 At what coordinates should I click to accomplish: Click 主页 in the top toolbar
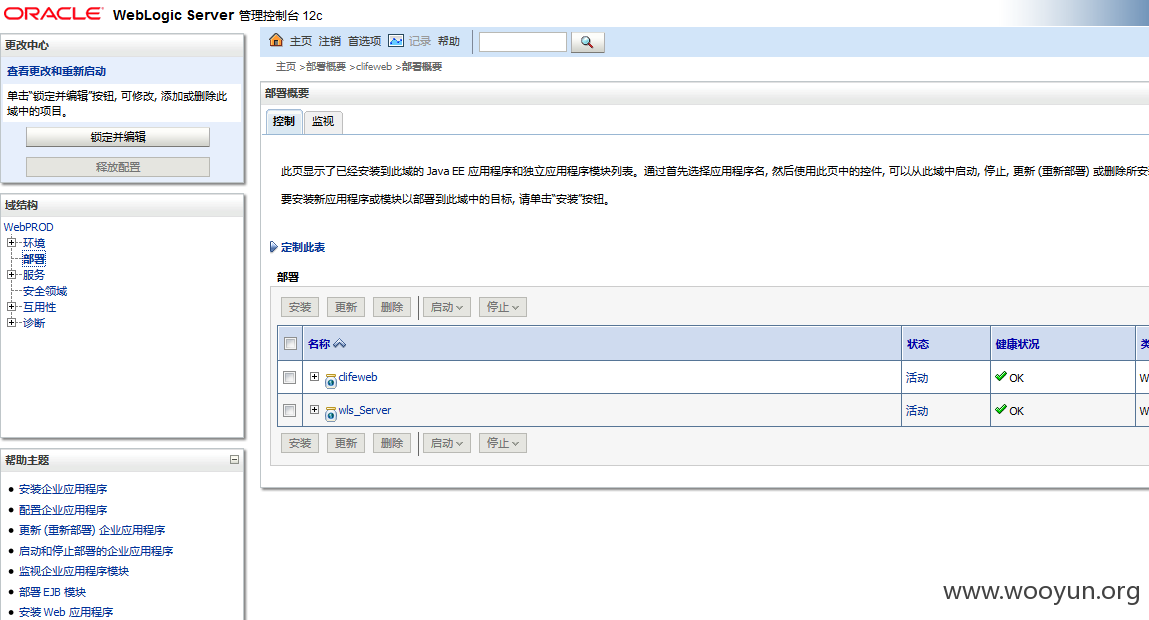tap(300, 41)
